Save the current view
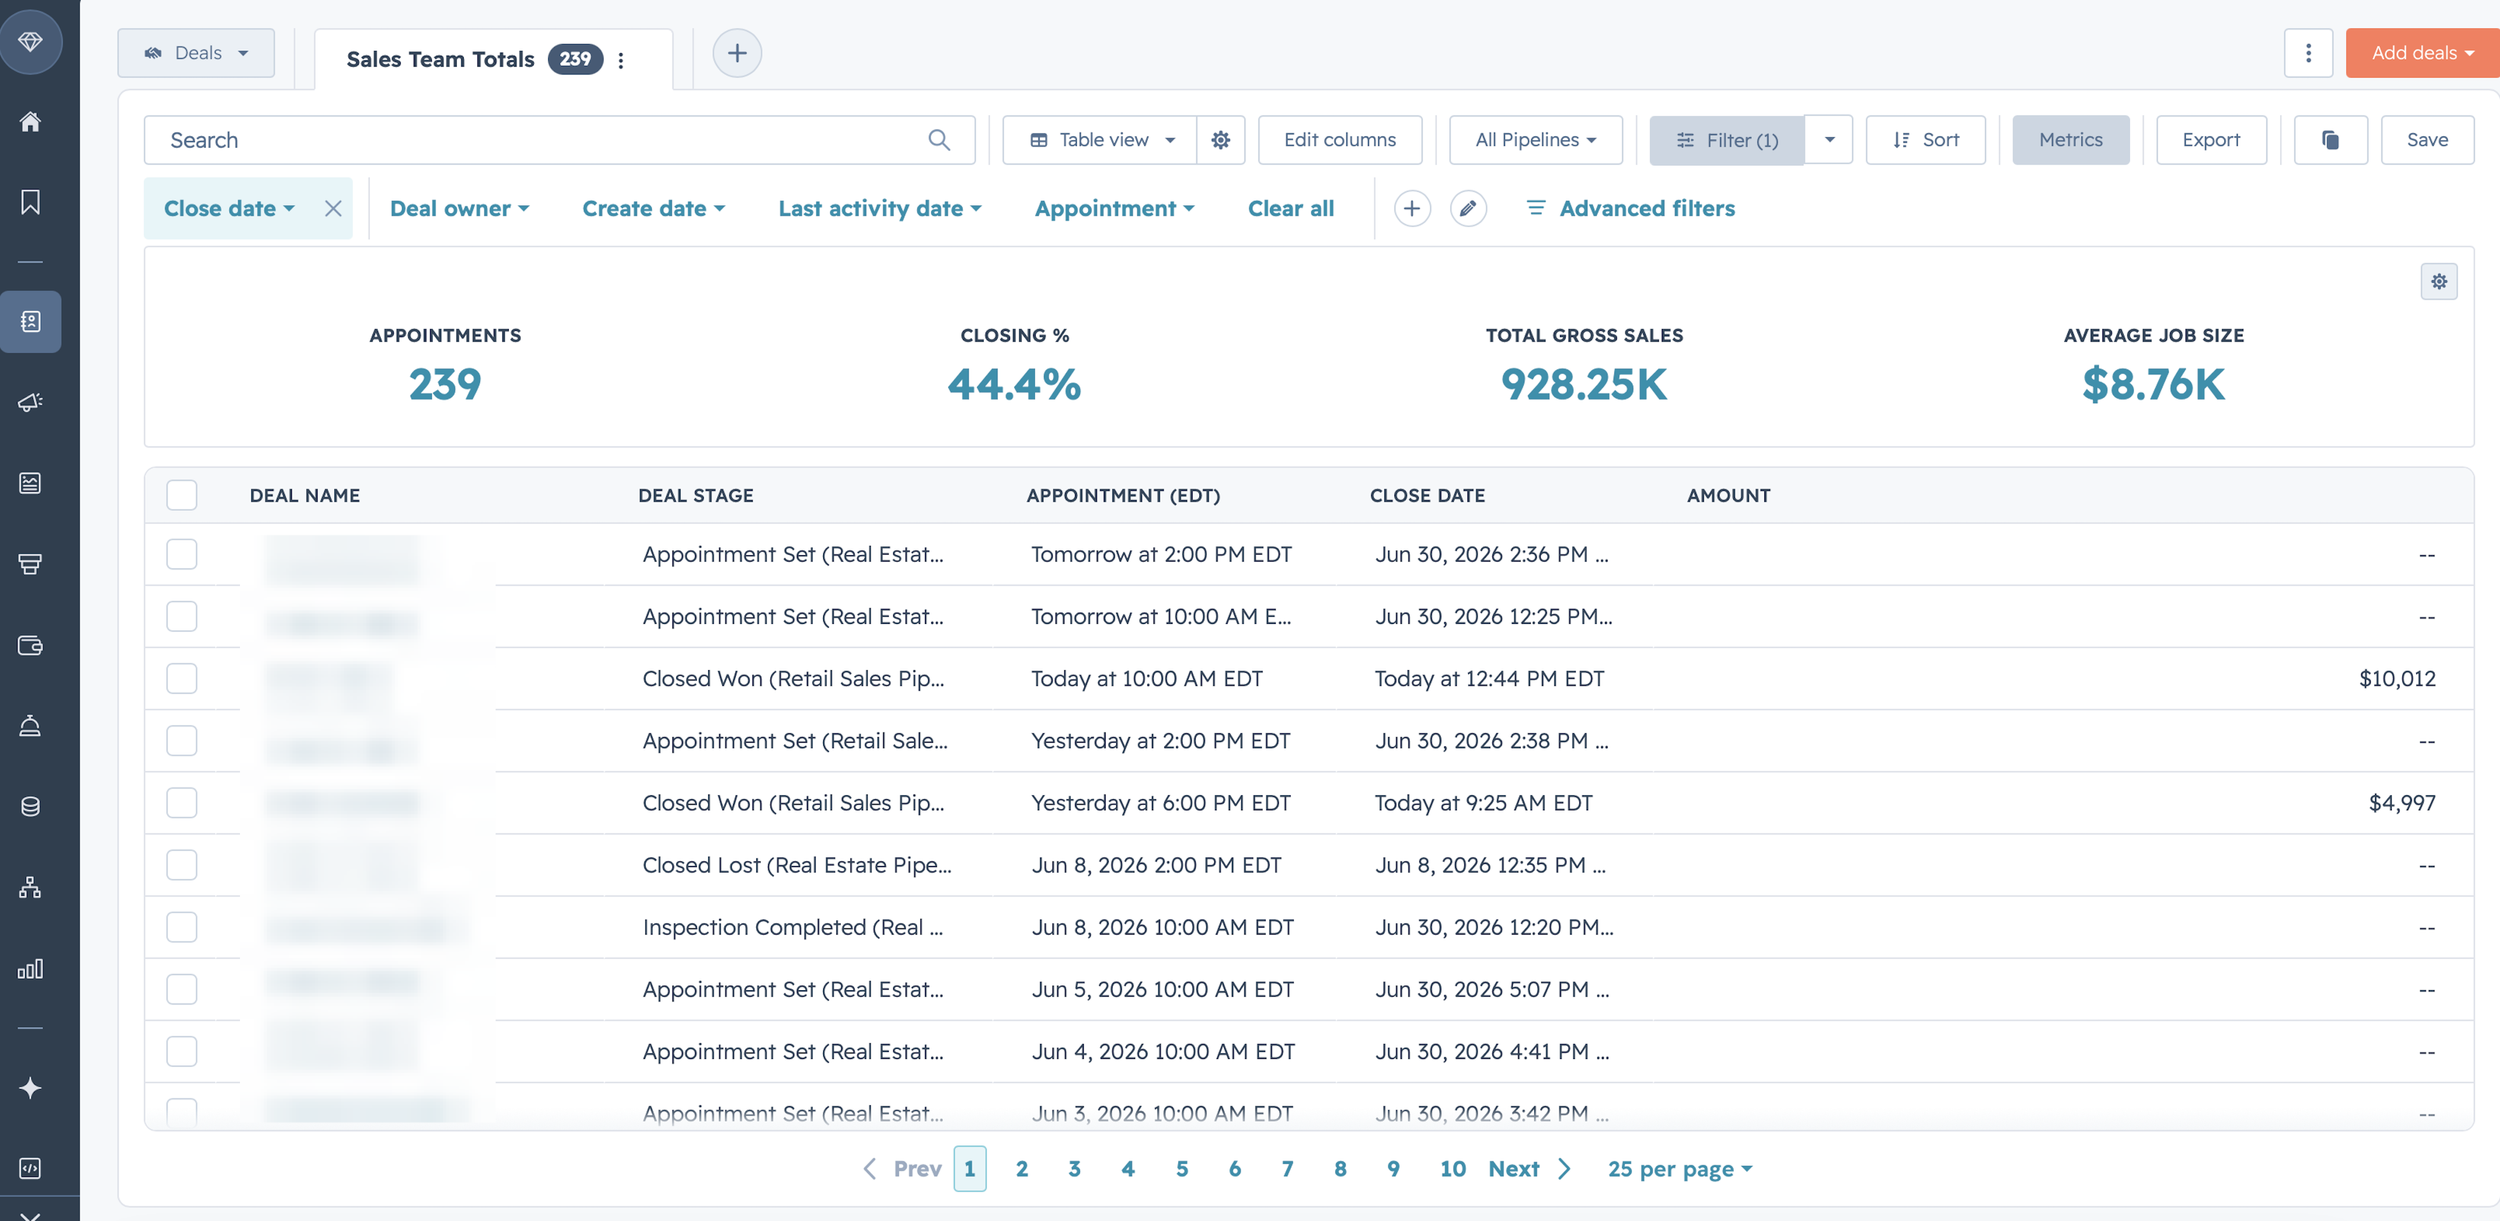 2427,140
